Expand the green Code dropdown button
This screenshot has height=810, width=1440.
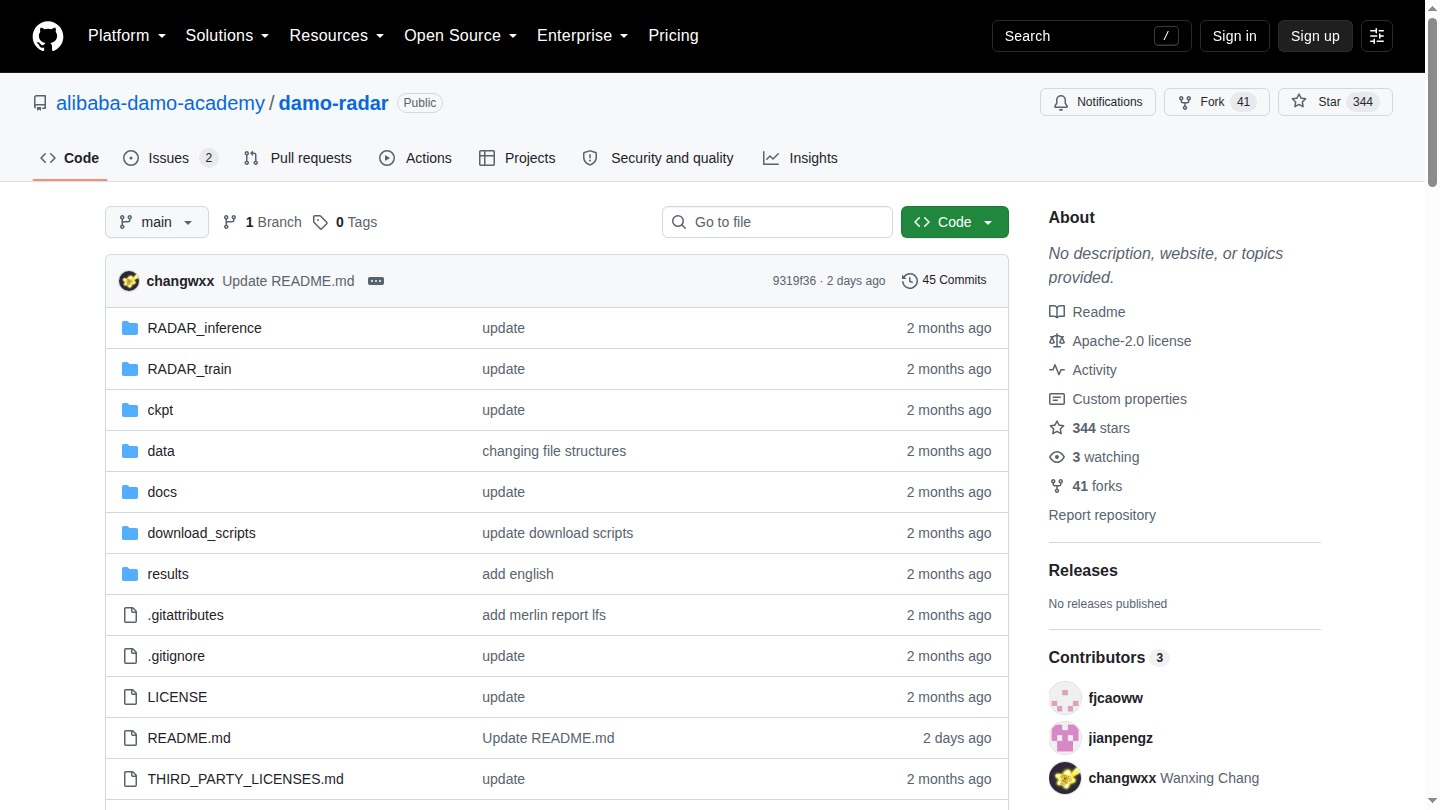955,222
